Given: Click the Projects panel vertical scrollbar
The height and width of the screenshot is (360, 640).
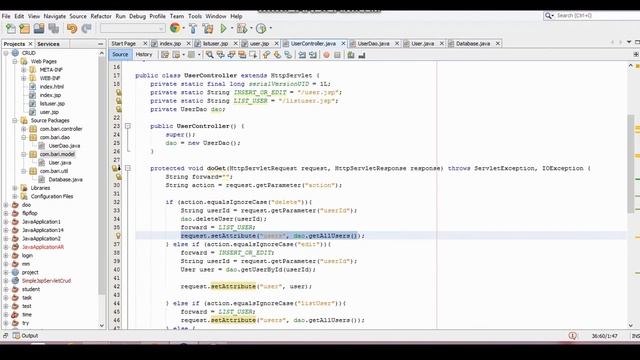Looking at the screenshot, I should 102,176.
